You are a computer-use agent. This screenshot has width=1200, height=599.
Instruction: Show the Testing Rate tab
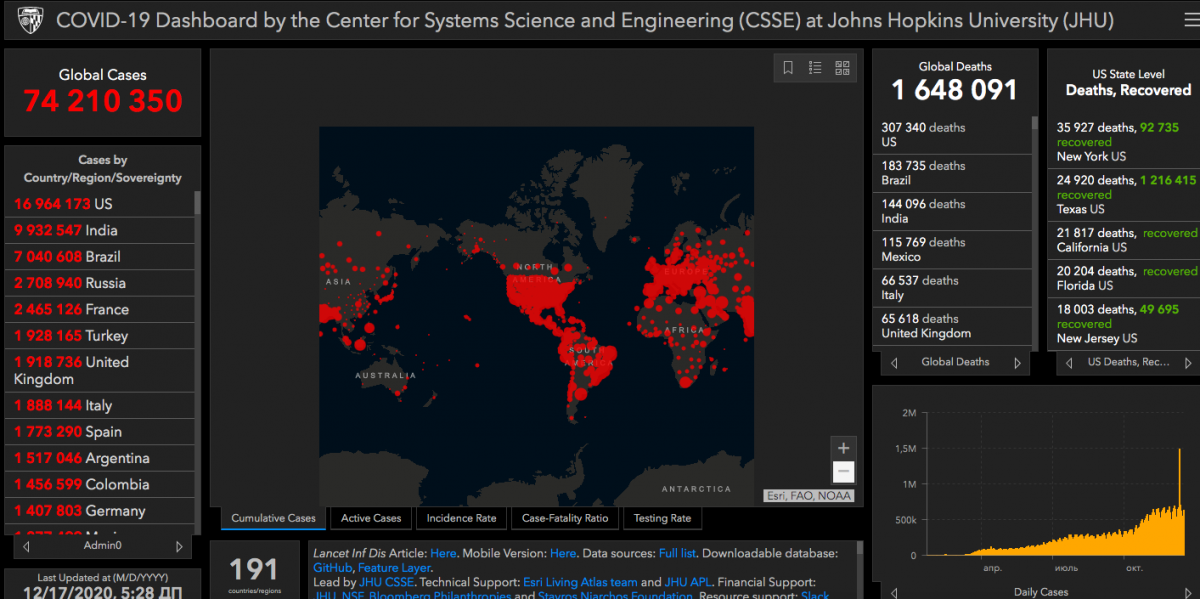tap(662, 518)
